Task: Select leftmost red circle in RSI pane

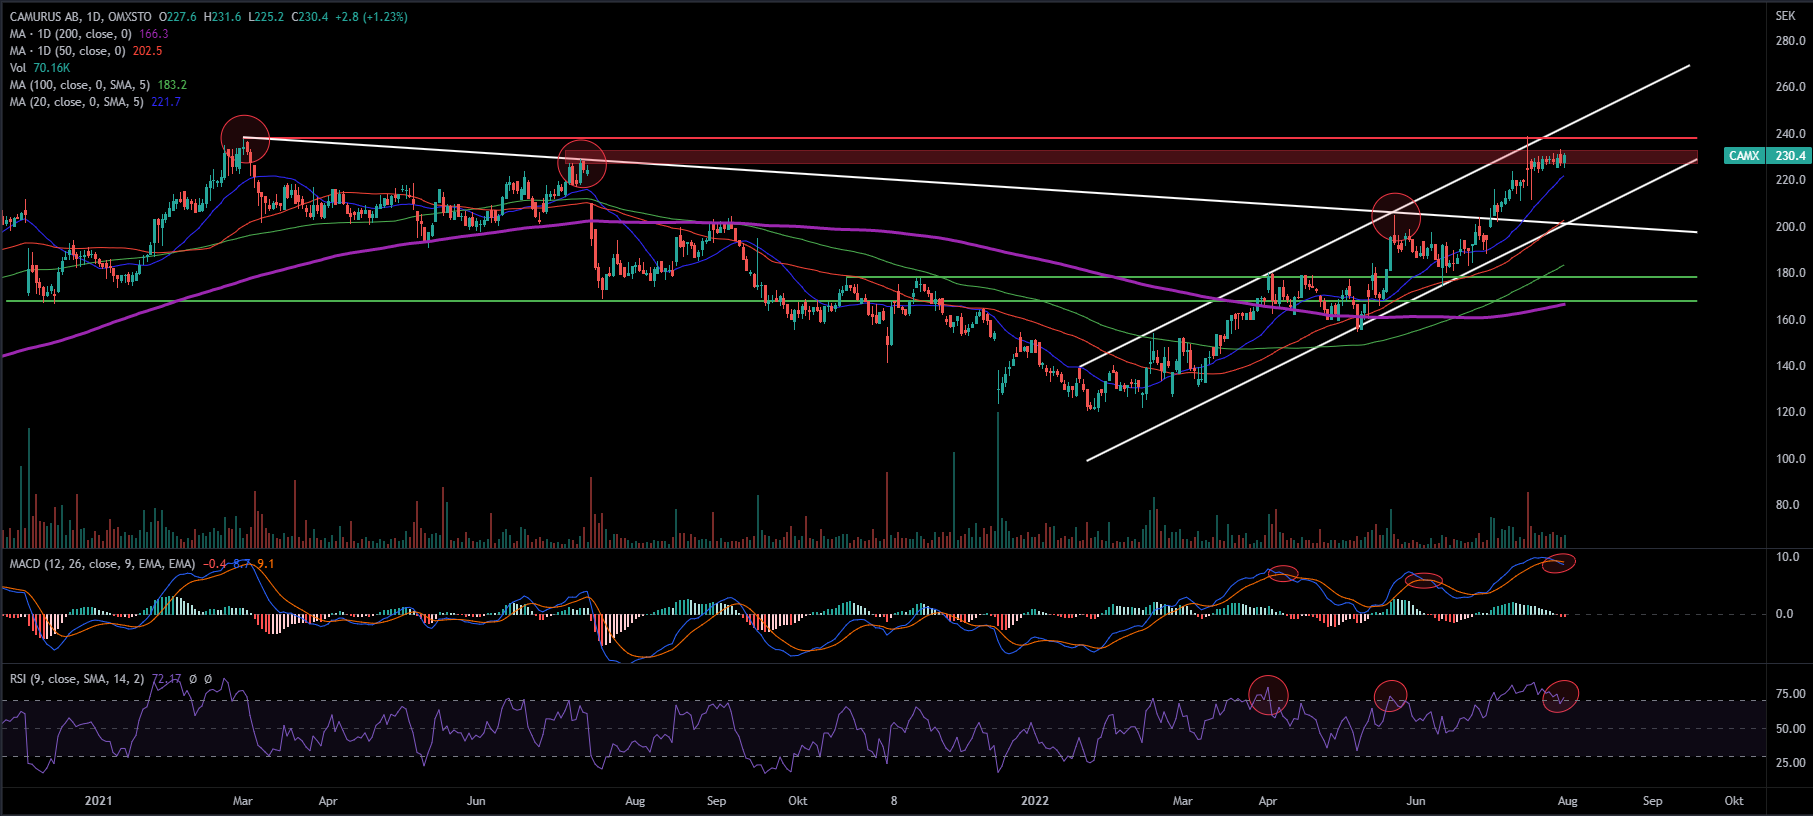Action: (1268, 695)
